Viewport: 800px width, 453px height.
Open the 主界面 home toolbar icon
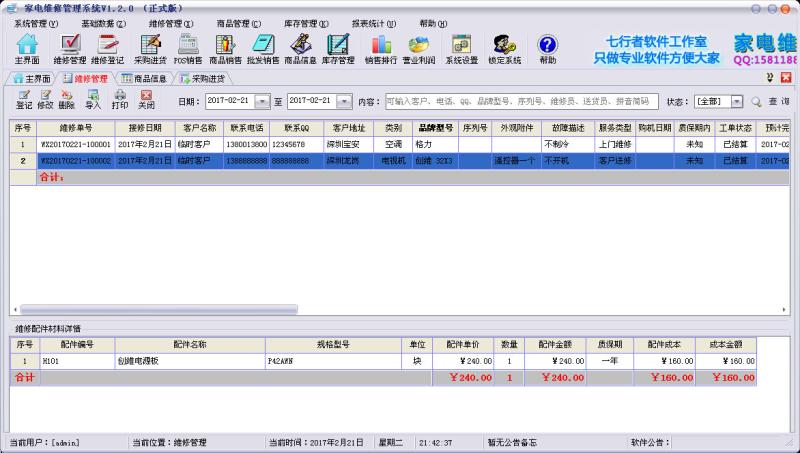27,49
